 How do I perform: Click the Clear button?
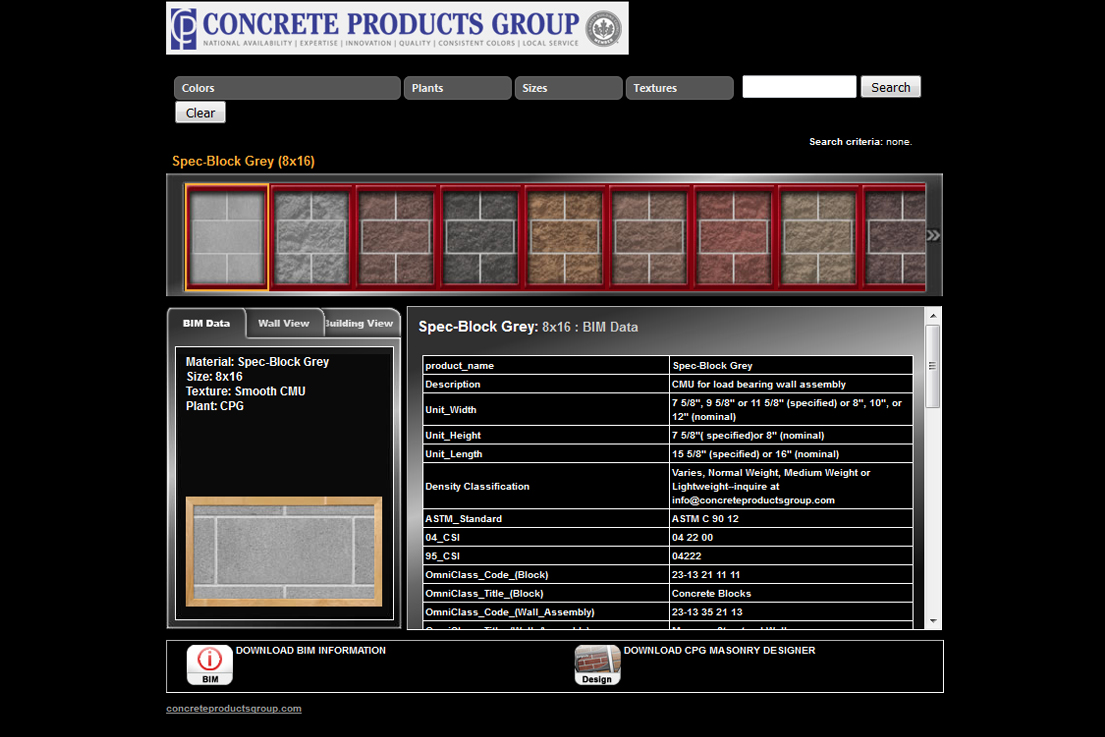[200, 113]
